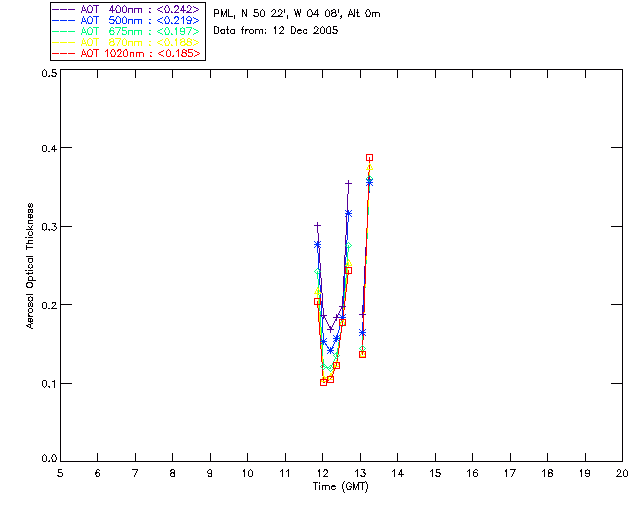Screen dimensions: 640x512
Task: Select the "Data from: 12 Dec 2005" text
Action: click(x=276, y=31)
